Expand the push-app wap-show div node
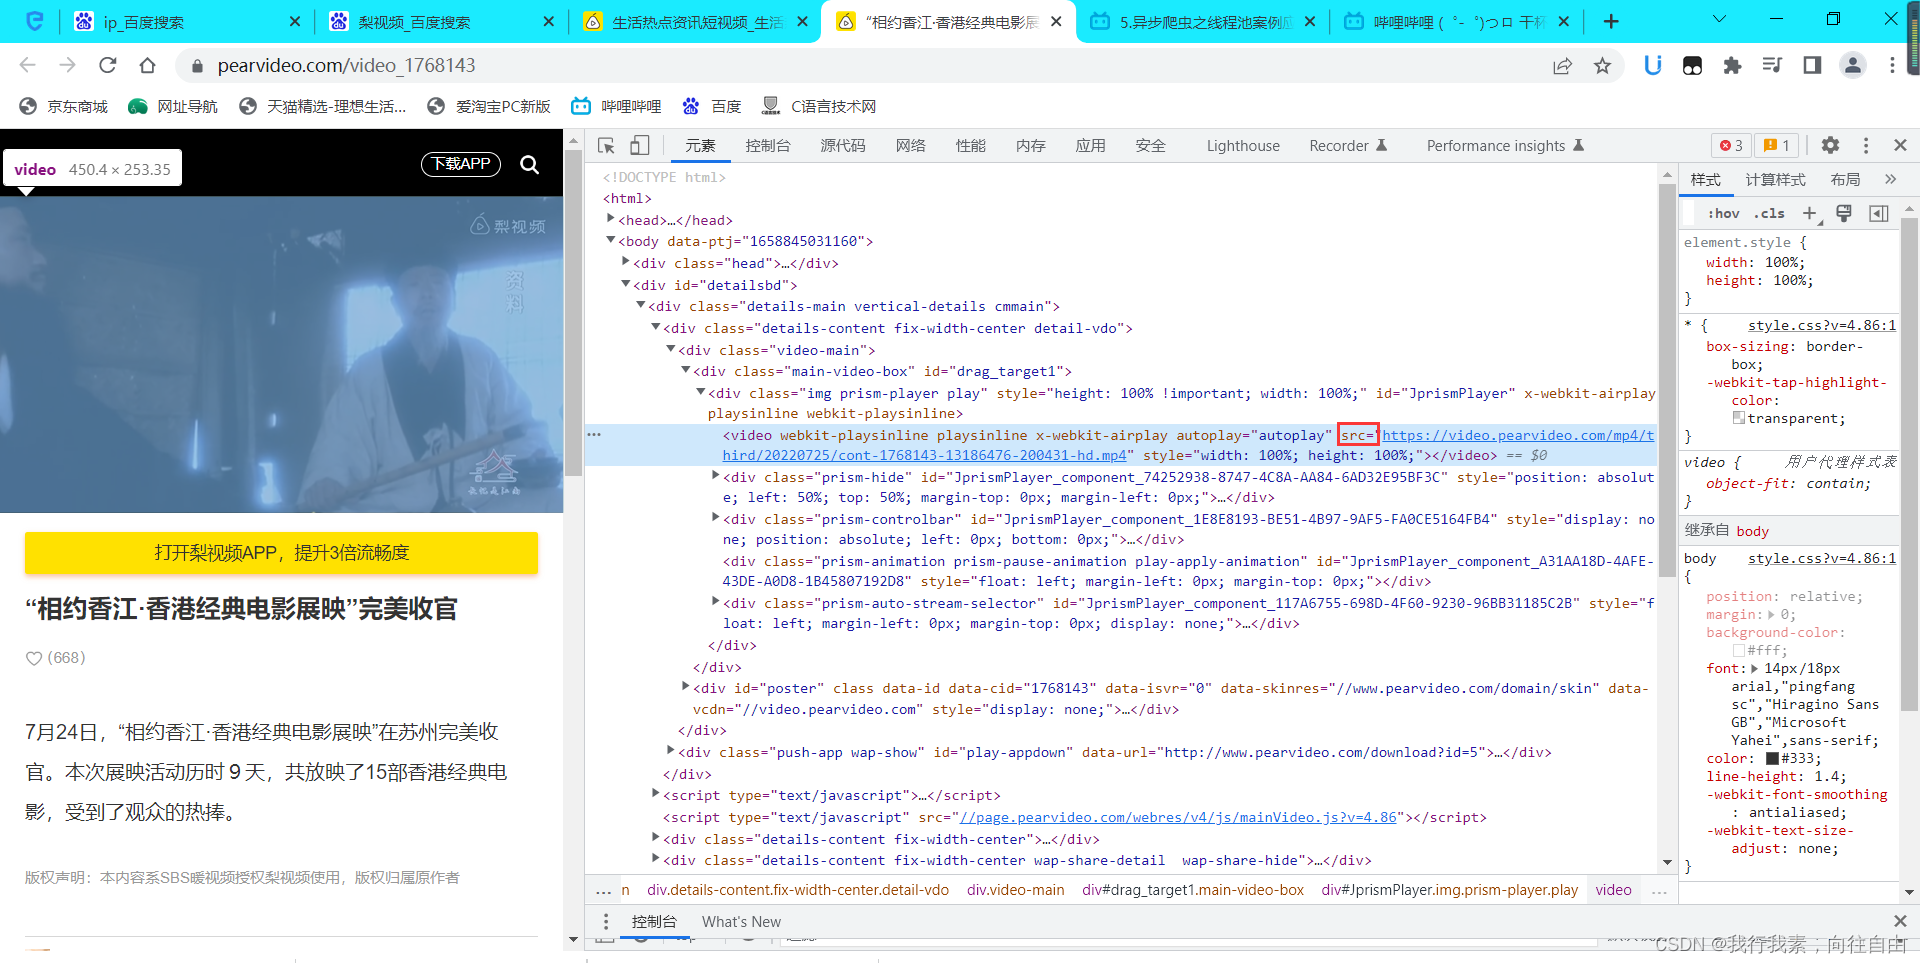The image size is (1920, 963). coord(670,752)
